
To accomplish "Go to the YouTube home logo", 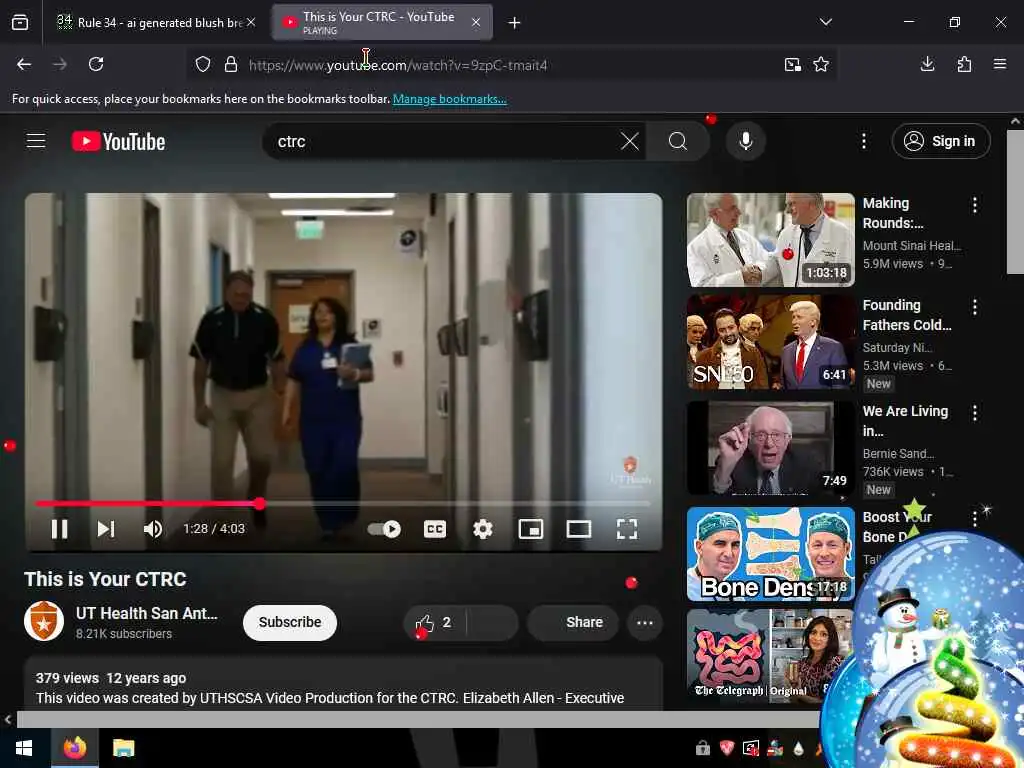I will (118, 141).
